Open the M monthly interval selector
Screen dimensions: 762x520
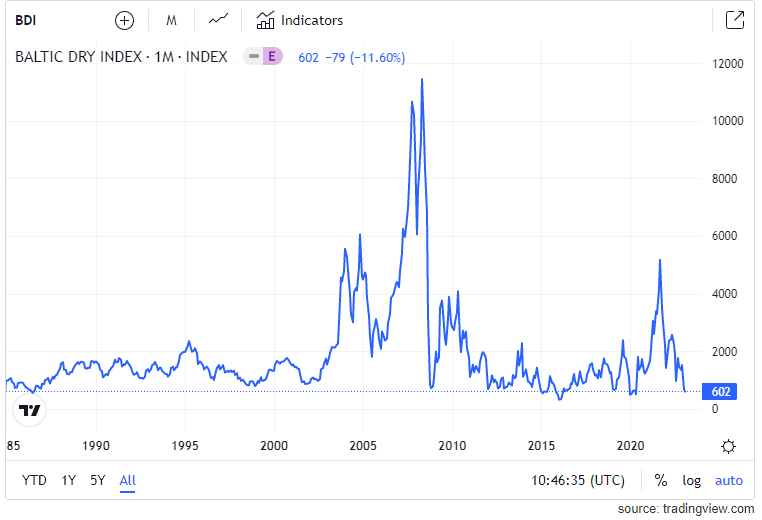(171, 20)
